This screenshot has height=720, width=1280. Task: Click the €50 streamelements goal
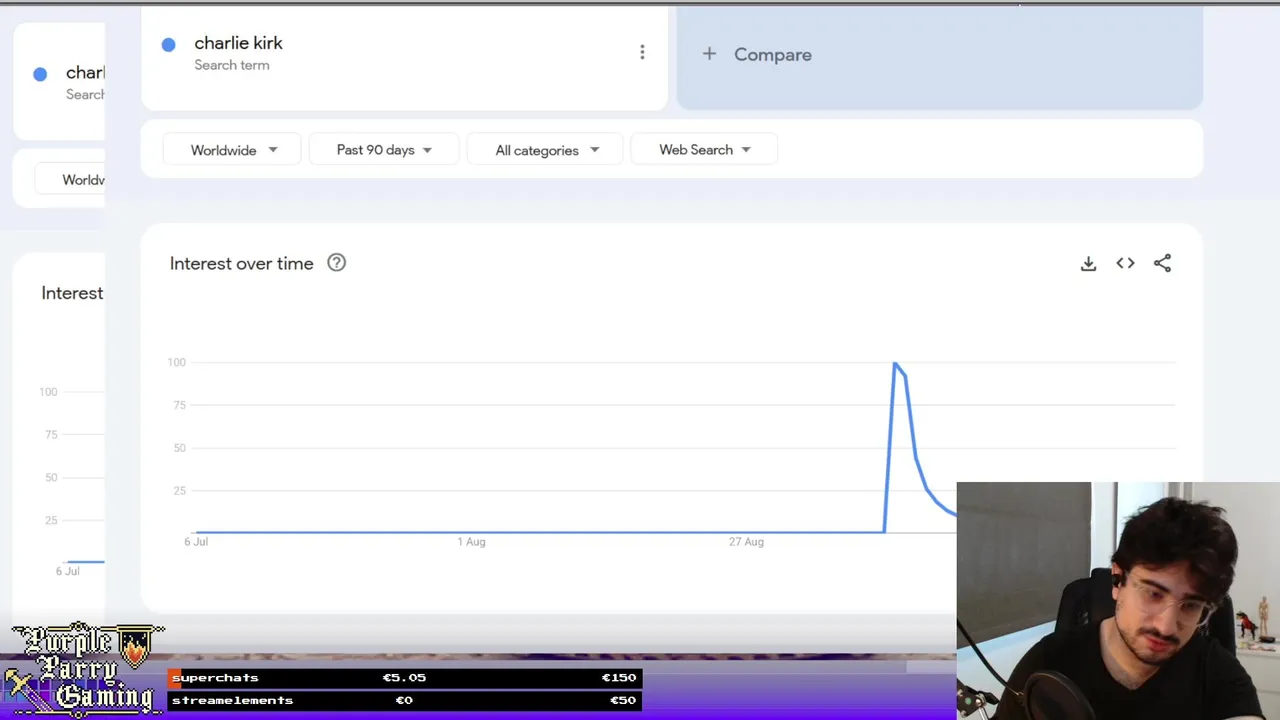(623, 700)
